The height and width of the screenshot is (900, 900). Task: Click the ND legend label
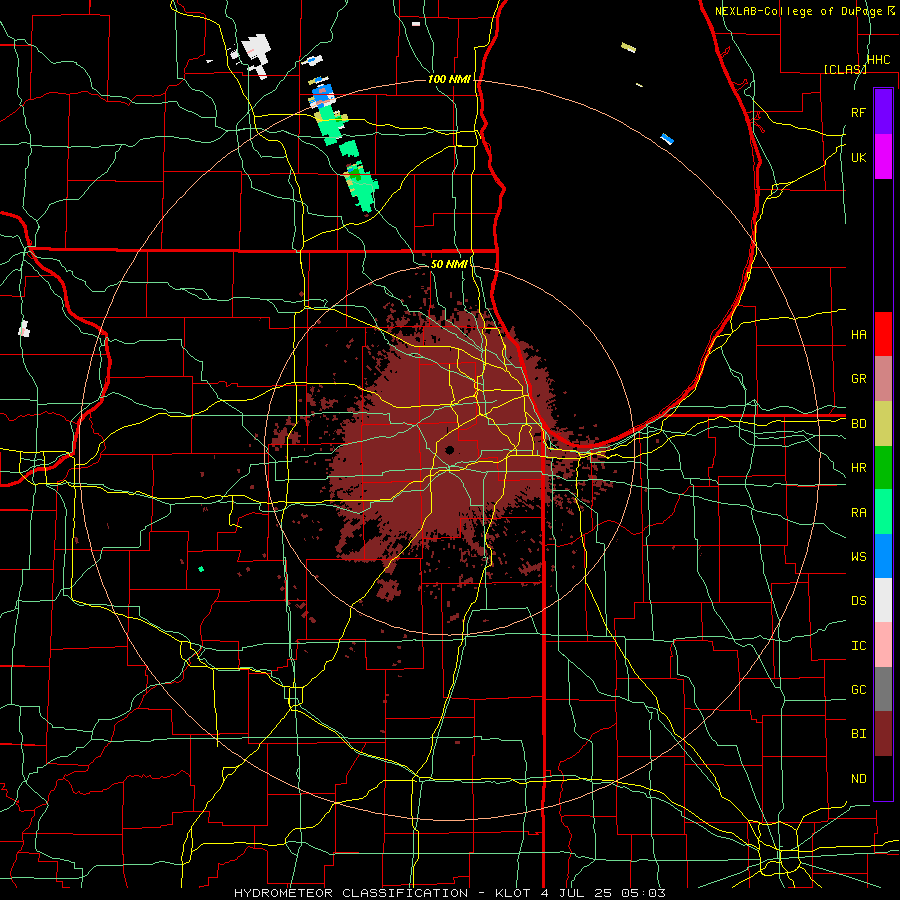pos(858,778)
